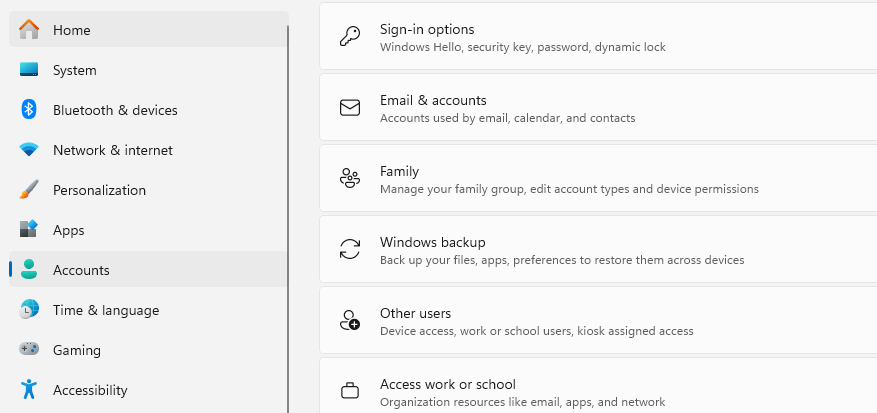
Task: Open Access work or school
Action: click(600, 391)
